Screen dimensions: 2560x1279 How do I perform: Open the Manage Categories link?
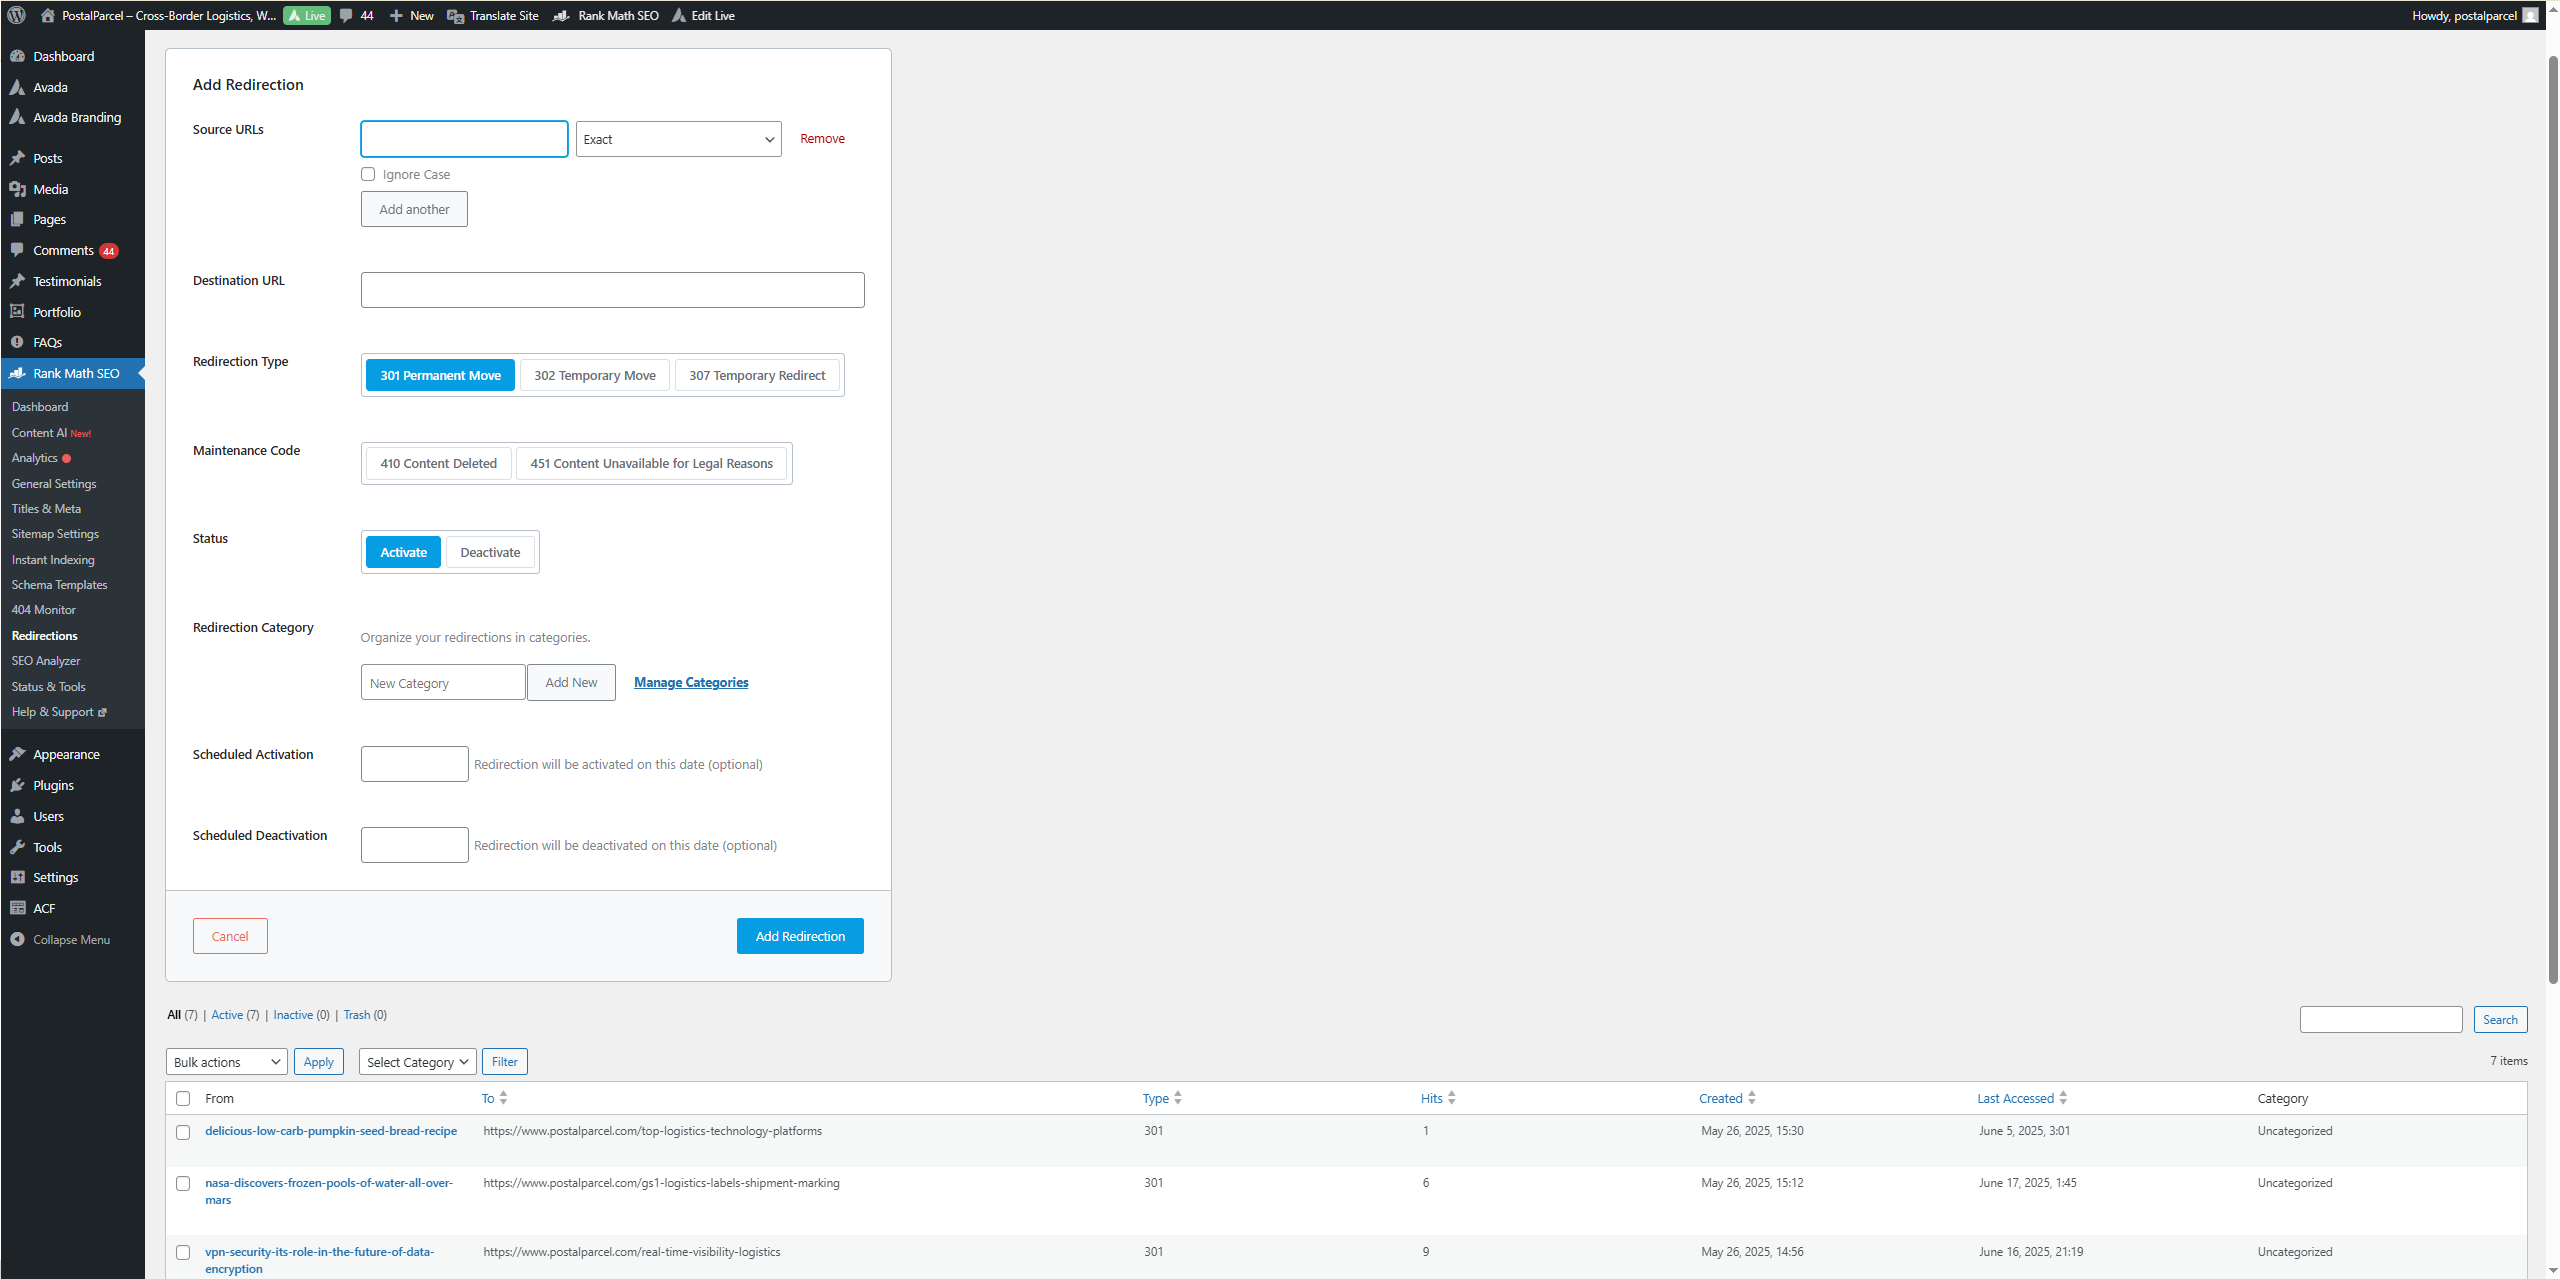click(x=690, y=681)
